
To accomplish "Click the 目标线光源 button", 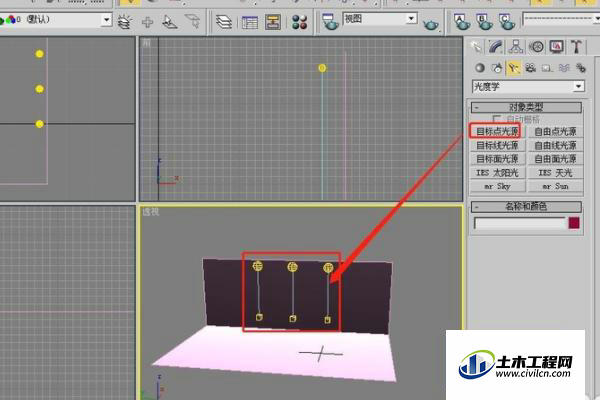I will [497, 145].
